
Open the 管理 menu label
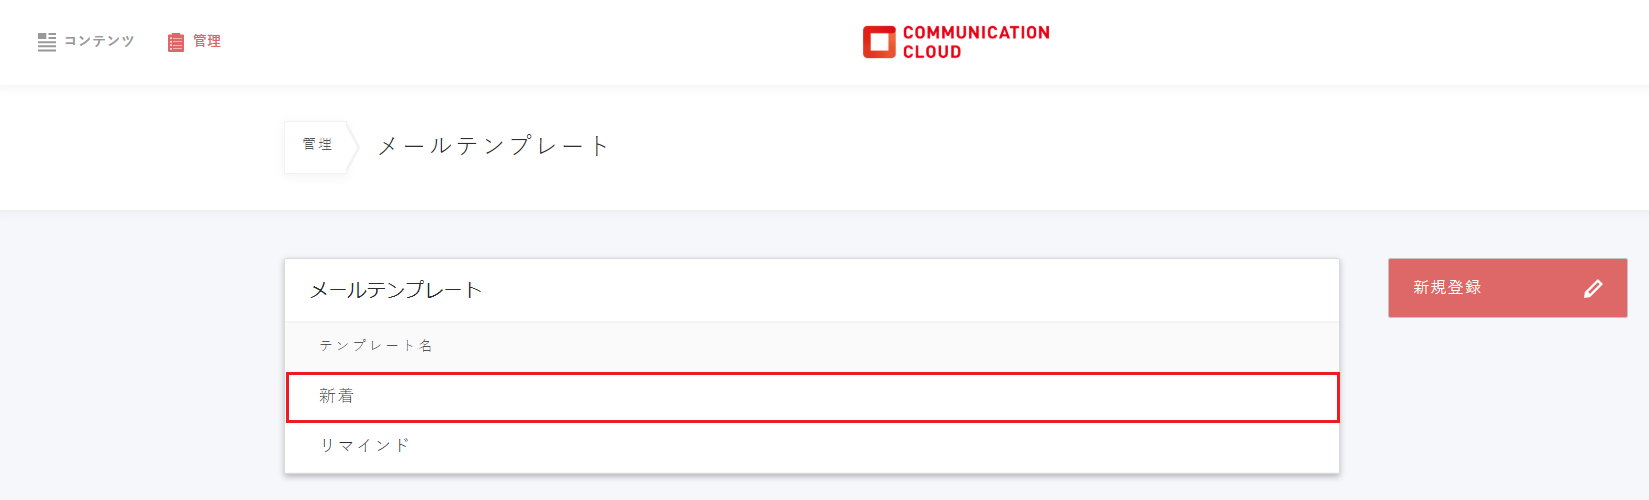click(x=207, y=41)
